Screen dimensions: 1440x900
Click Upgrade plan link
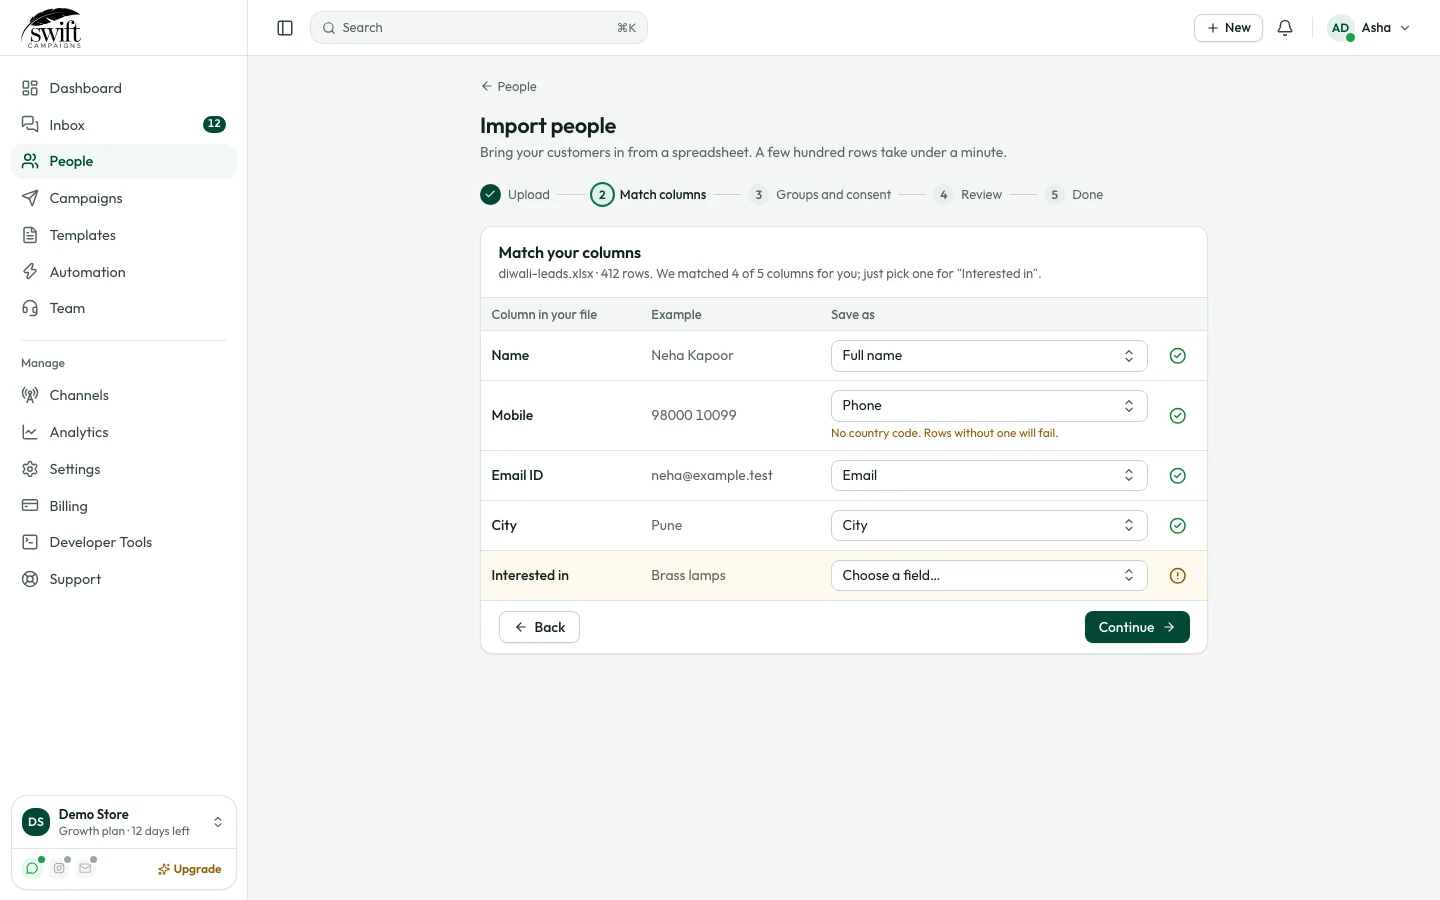190,869
